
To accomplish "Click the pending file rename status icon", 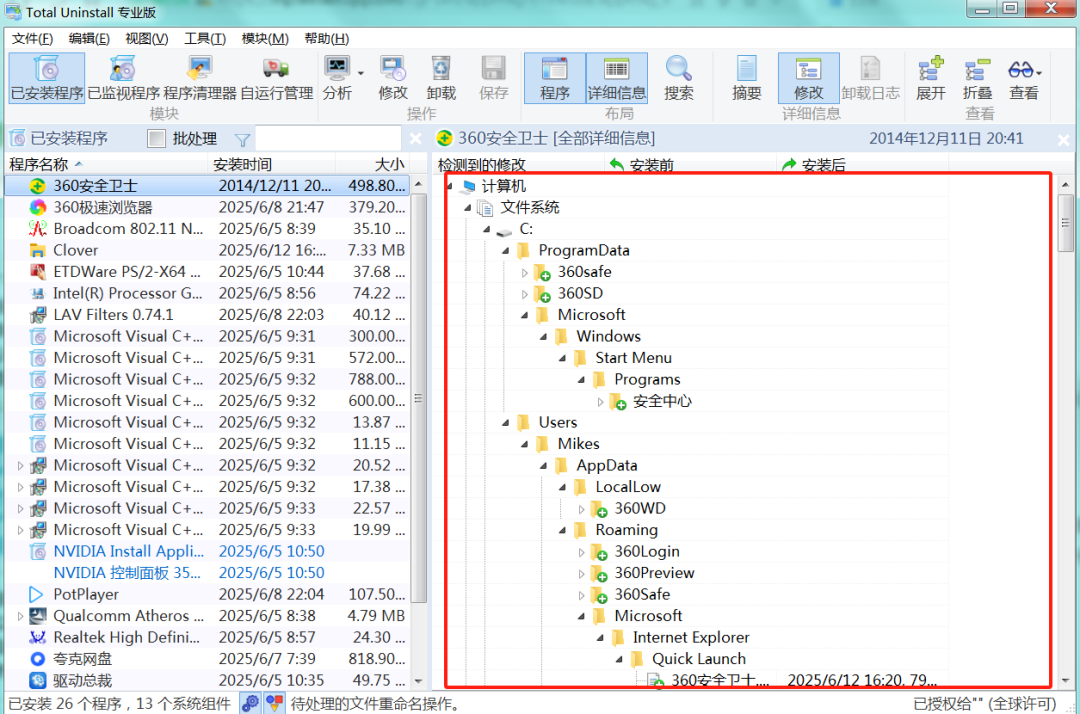I will tap(251, 703).
